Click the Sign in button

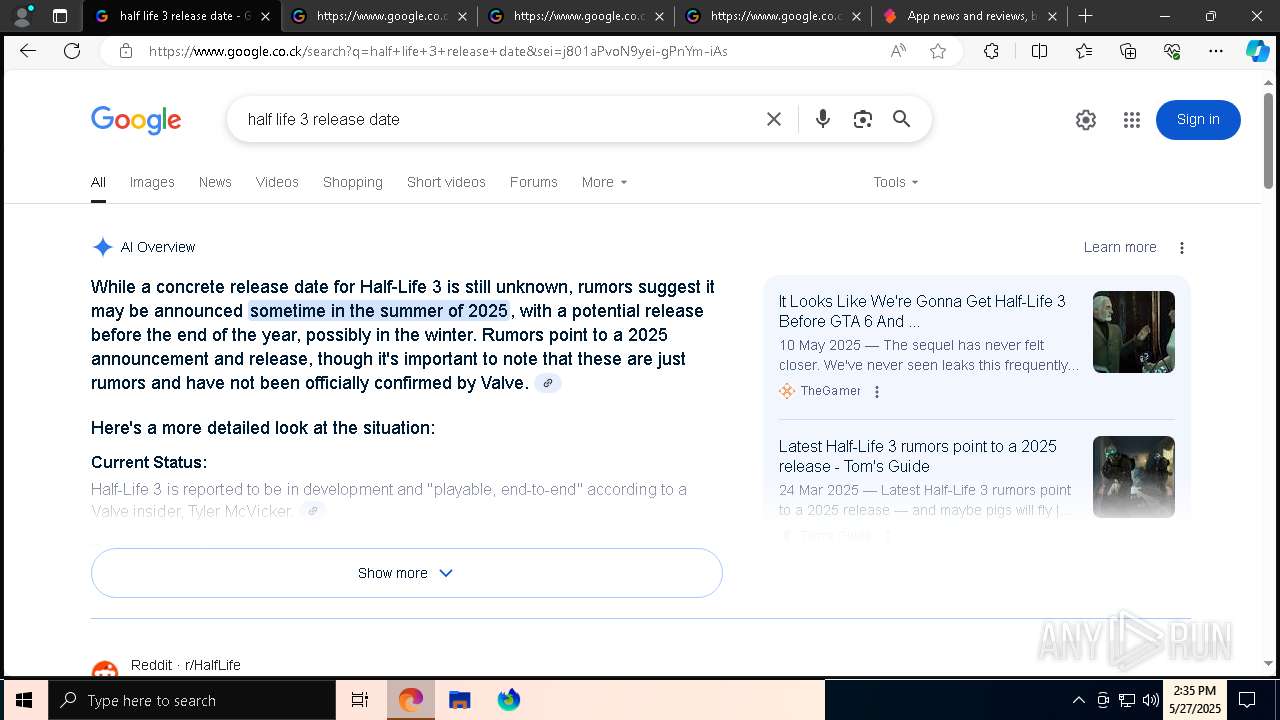(1198, 120)
